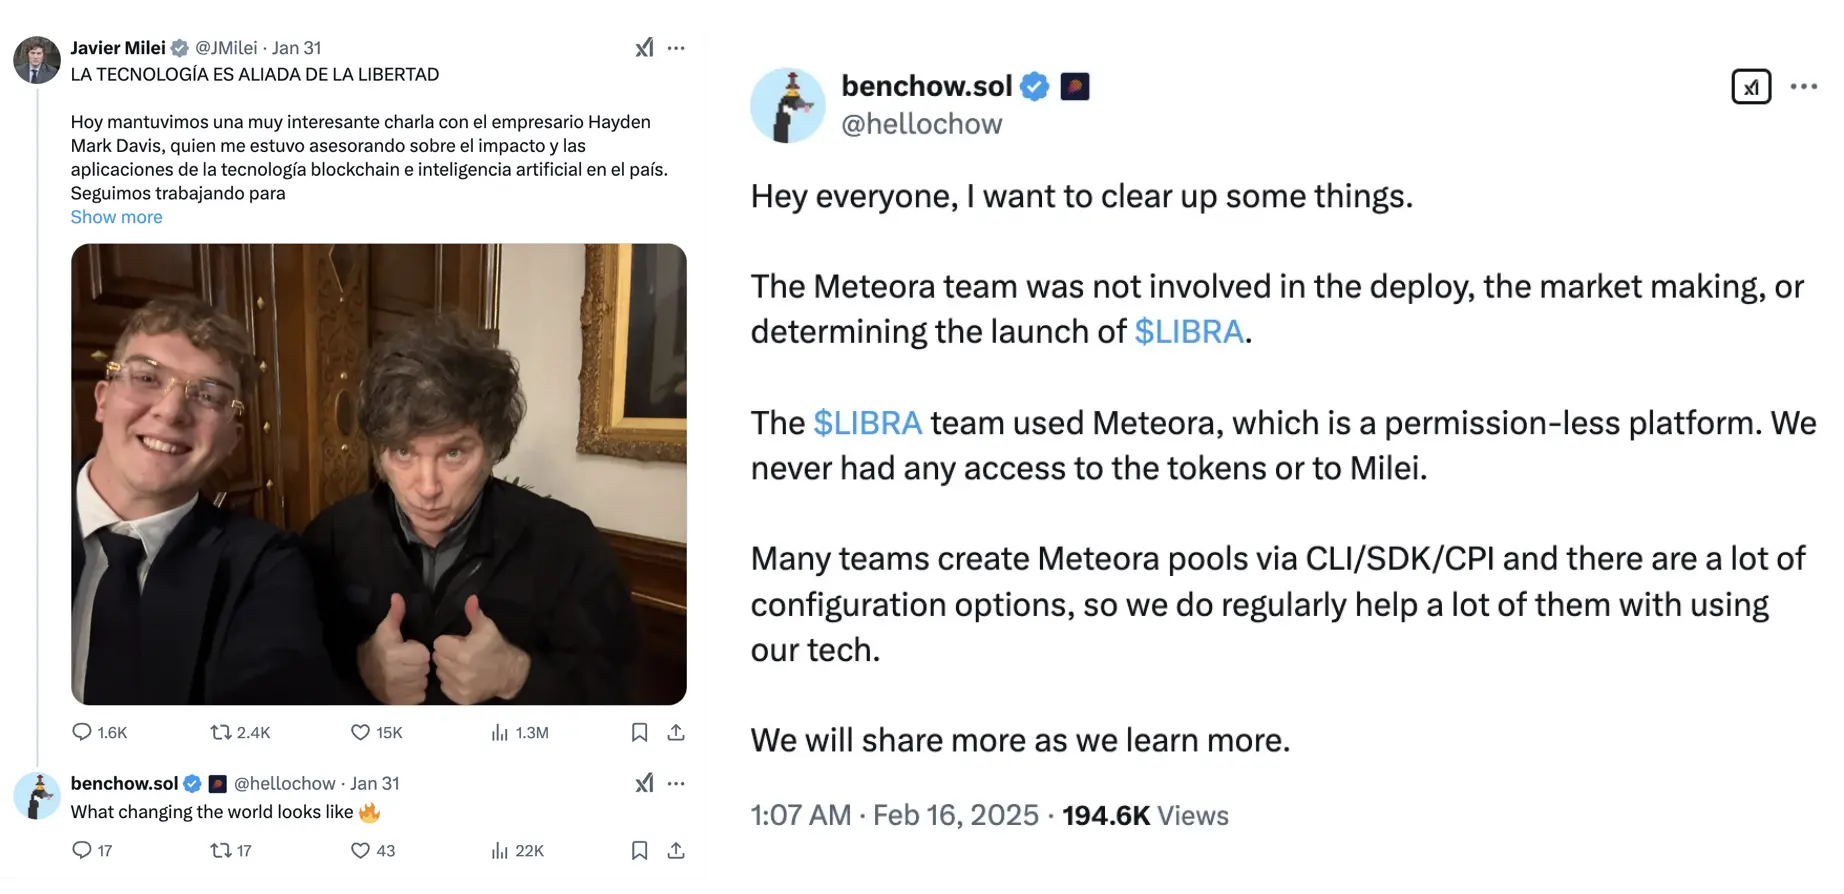Open more options on Milei's tweet
The width and height of the screenshot is (1844, 894).
676,48
